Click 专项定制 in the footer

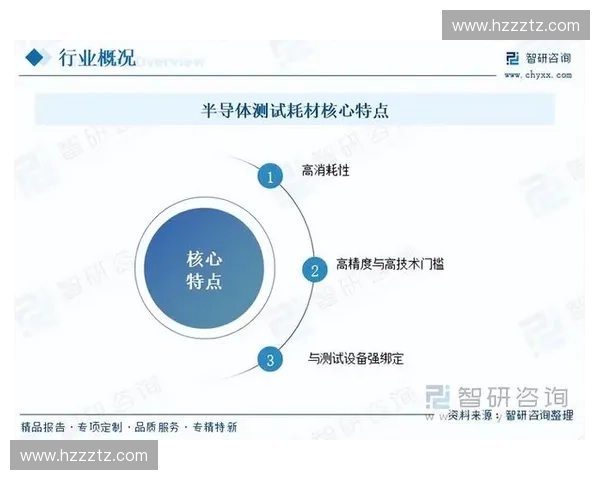click(x=101, y=427)
